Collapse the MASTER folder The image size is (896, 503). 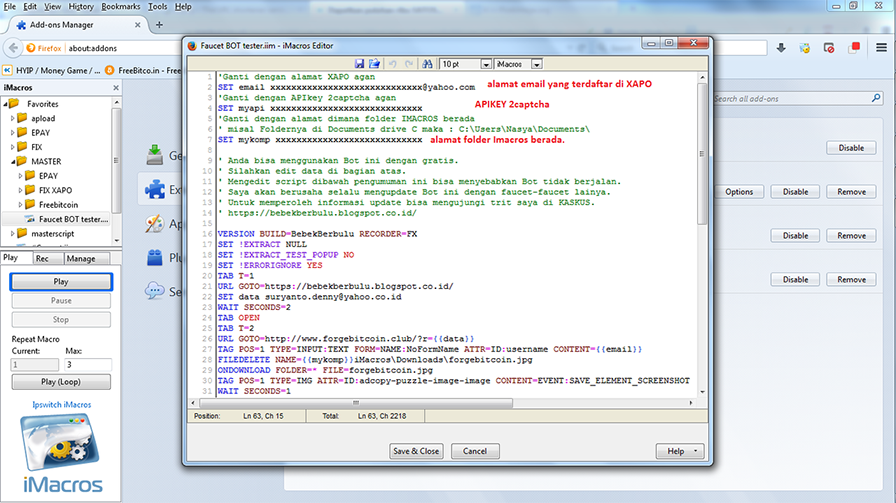(x=13, y=162)
